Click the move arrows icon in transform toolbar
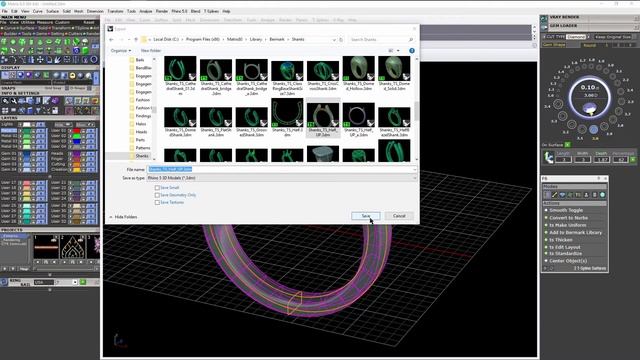This screenshot has height=360, width=640. (40, 60)
